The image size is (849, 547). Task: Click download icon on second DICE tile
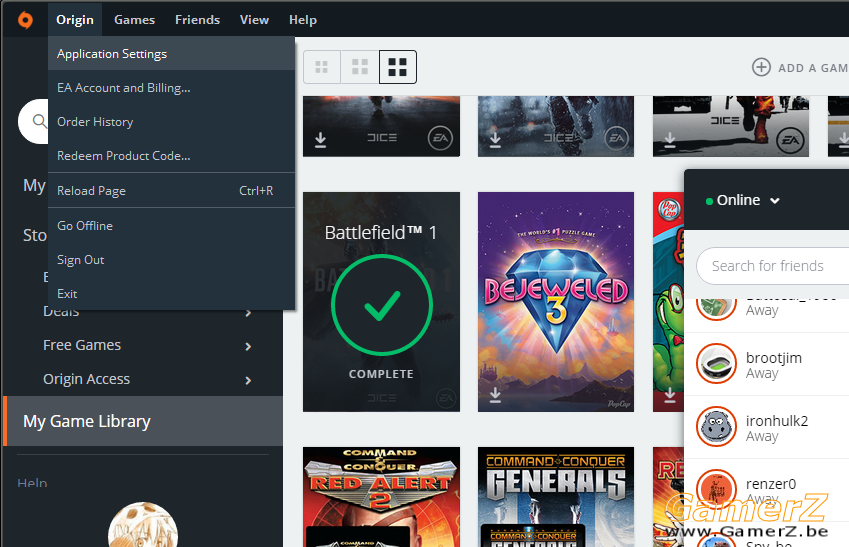coord(495,140)
